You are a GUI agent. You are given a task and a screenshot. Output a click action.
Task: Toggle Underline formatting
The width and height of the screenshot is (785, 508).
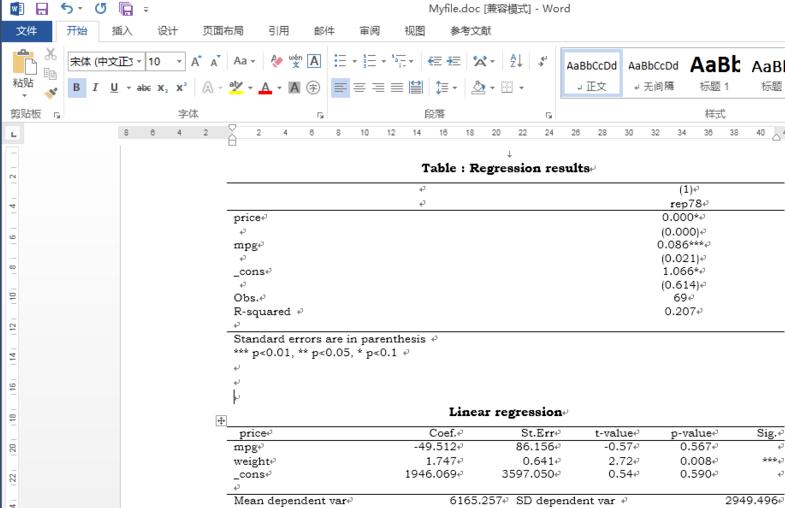[114, 88]
